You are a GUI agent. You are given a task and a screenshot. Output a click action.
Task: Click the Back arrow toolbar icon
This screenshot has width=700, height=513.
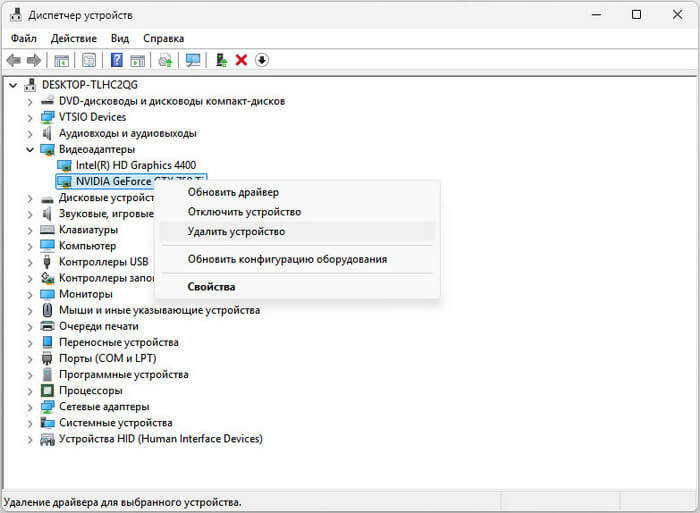14,60
